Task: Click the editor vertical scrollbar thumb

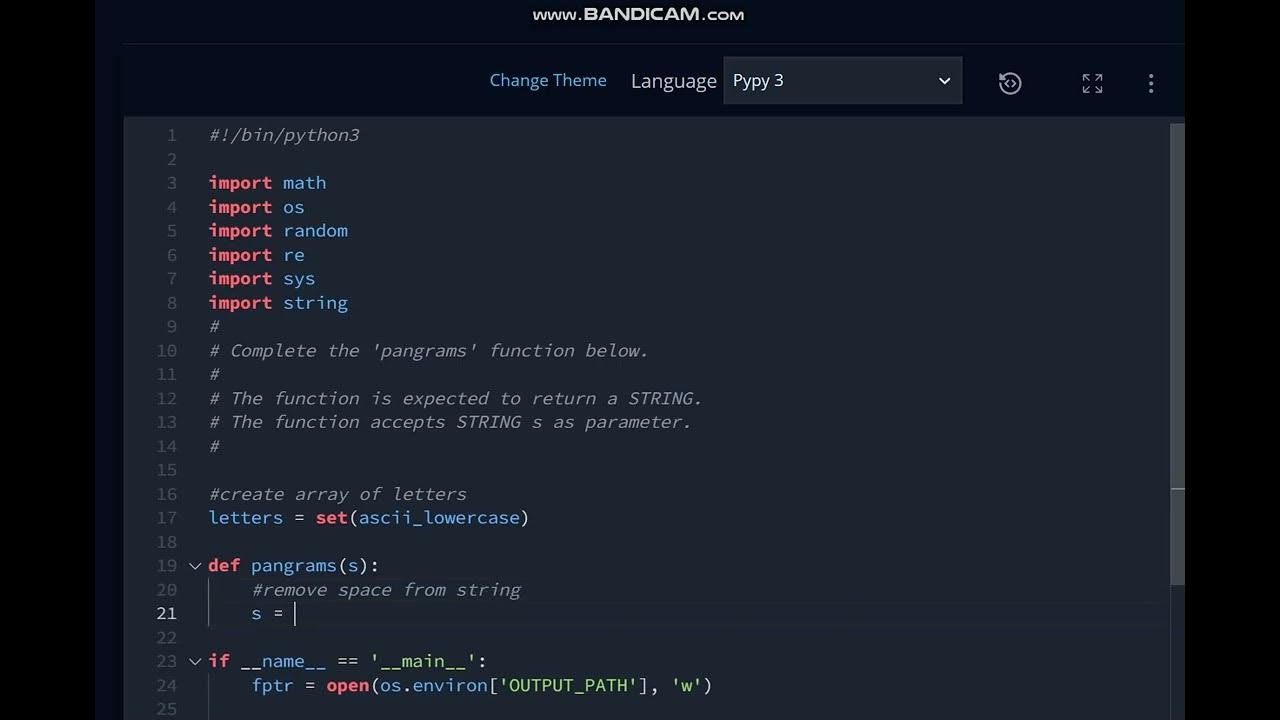Action: pyautogui.click(x=1177, y=354)
